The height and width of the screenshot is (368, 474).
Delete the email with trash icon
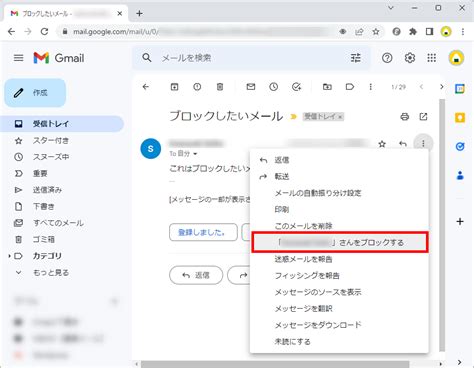coord(220,87)
